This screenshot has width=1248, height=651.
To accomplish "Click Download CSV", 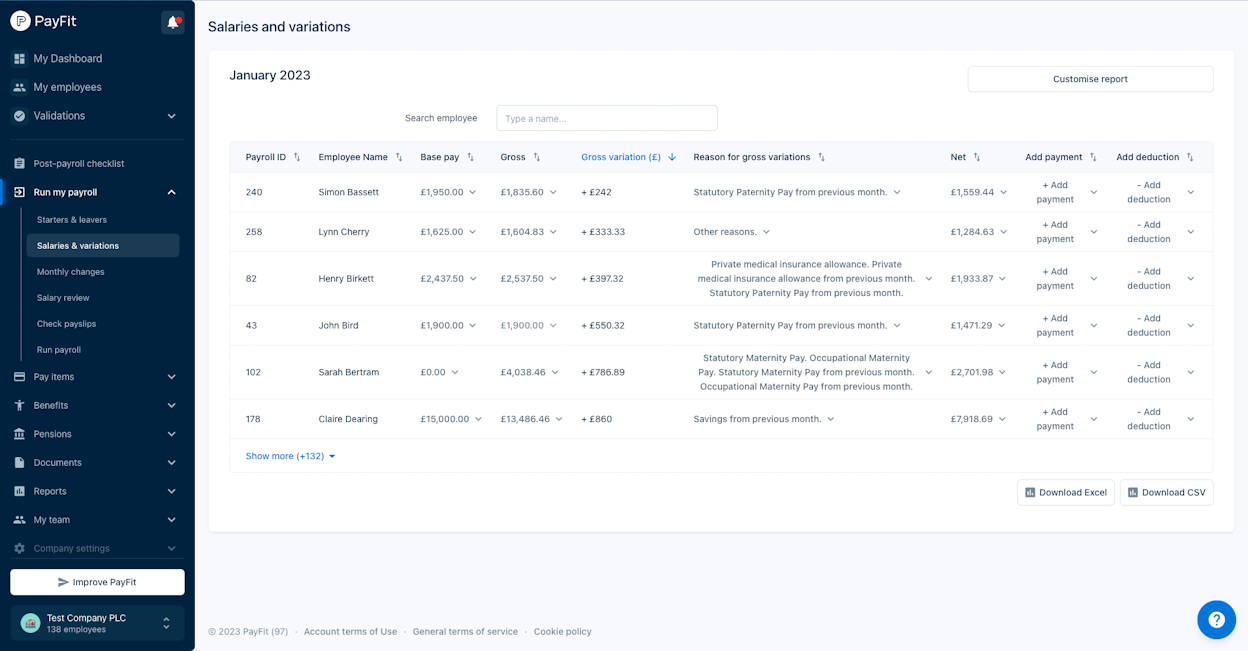I will coord(1167,492).
